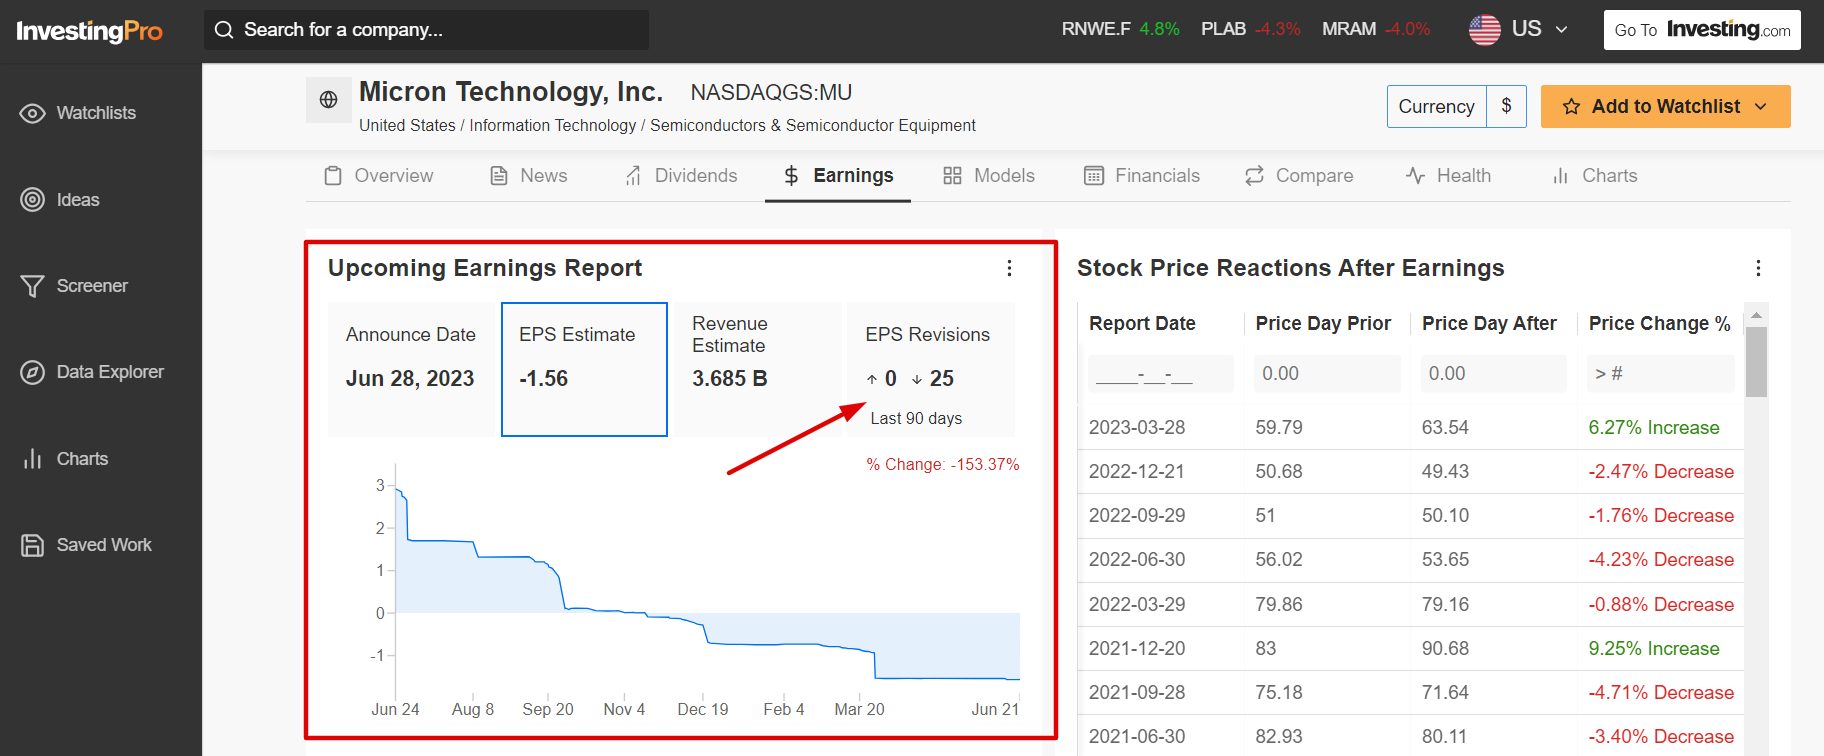Select the Revenue Estimate card

[x=757, y=370]
